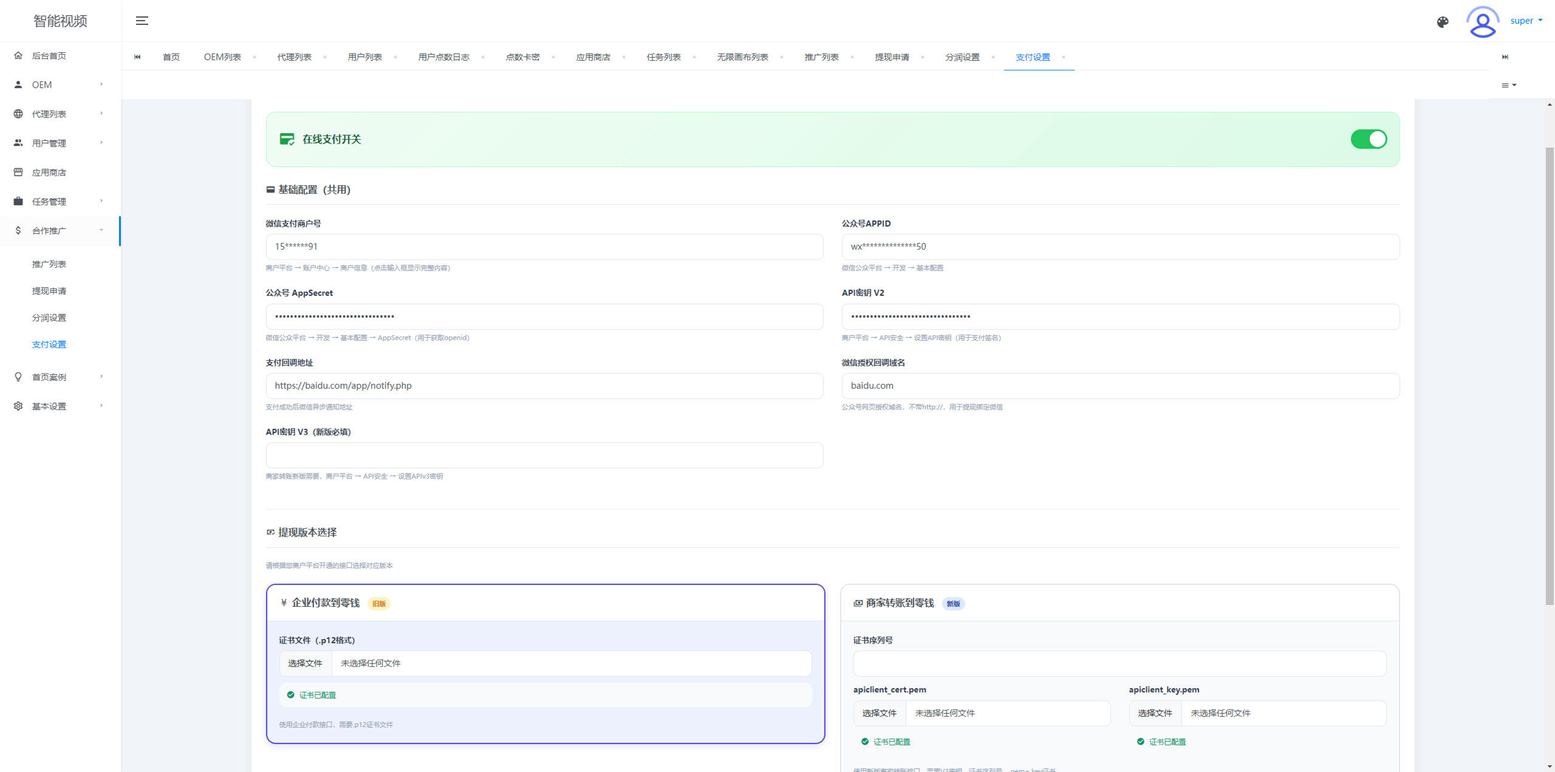Collapse sidebar with the hamburger icon
Image resolution: width=1555 pixels, height=772 pixels.
tap(142, 21)
